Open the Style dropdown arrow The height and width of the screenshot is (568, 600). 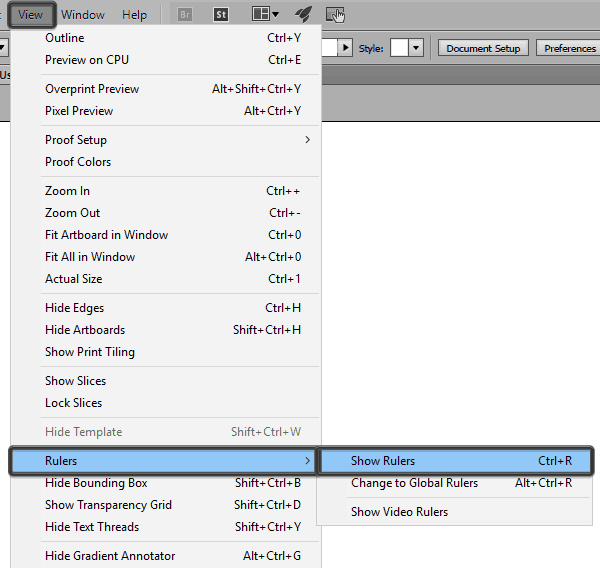tap(416, 48)
